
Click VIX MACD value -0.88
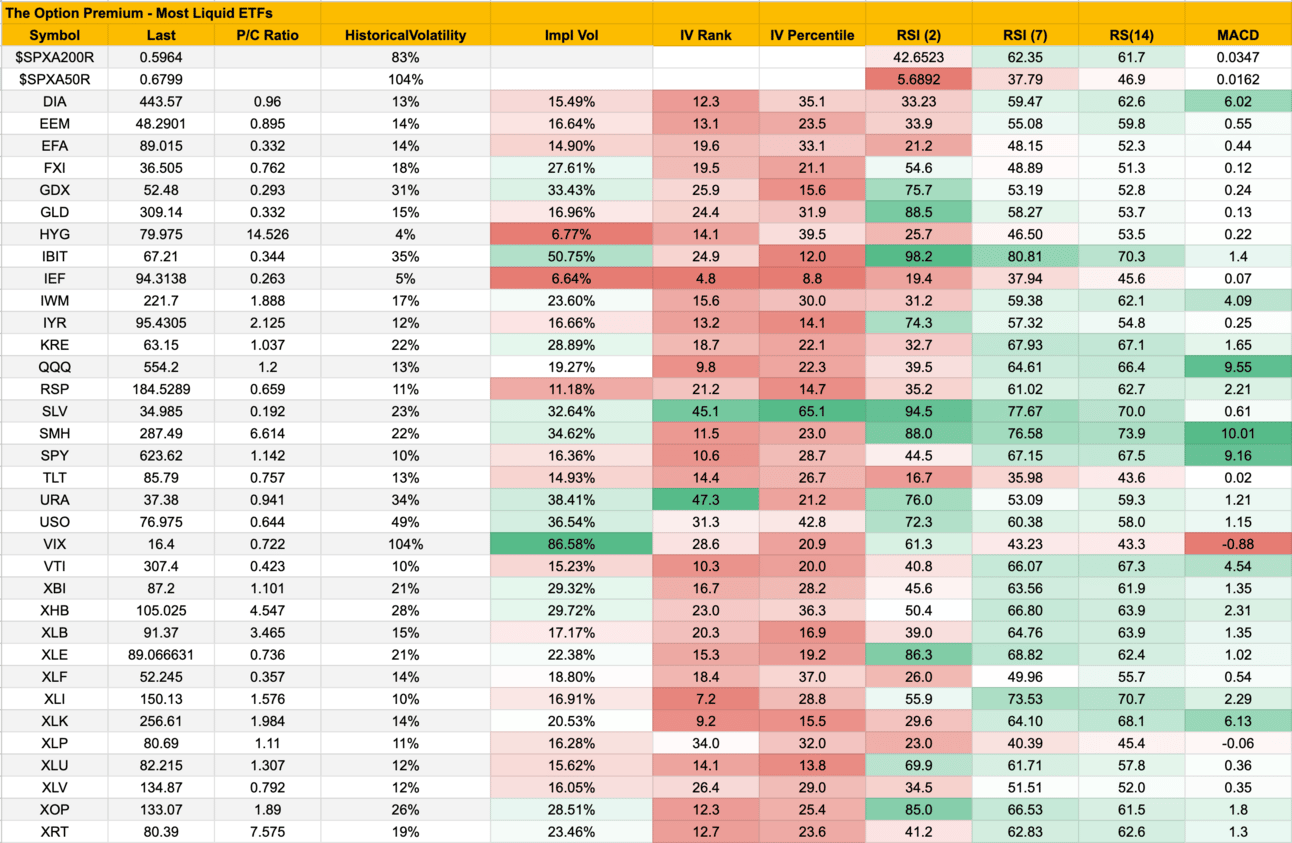pyautogui.click(x=1238, y=544)
